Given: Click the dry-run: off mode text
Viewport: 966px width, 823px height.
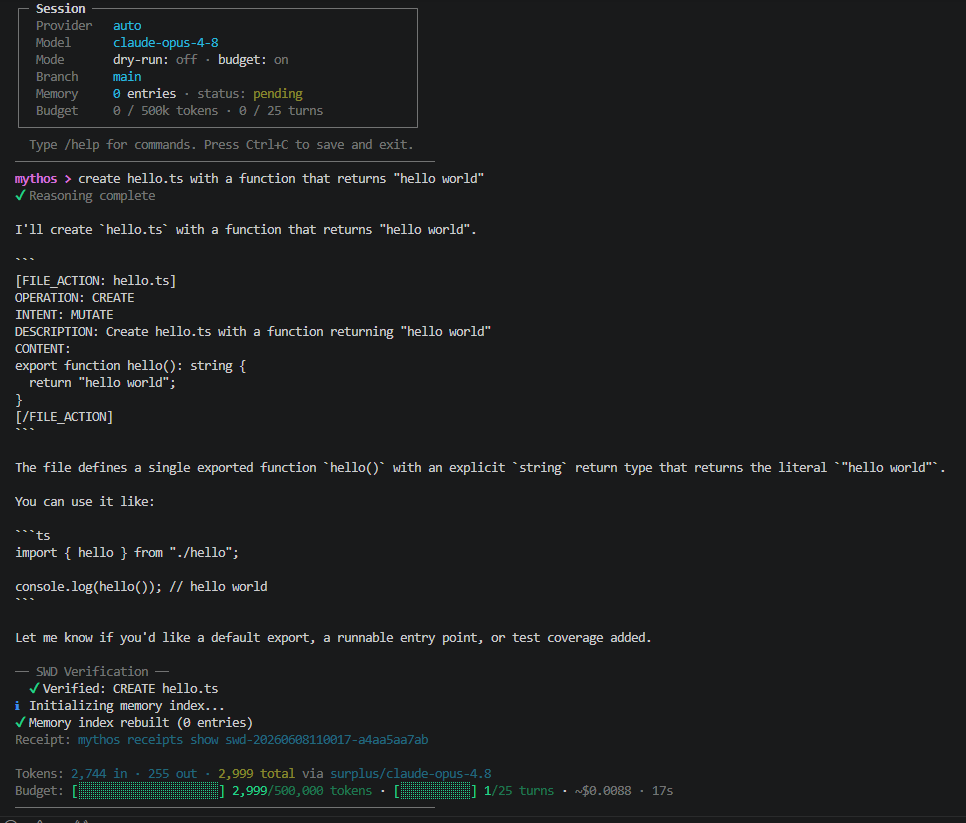Looking at the screenshot, I should tap(155, 60).
